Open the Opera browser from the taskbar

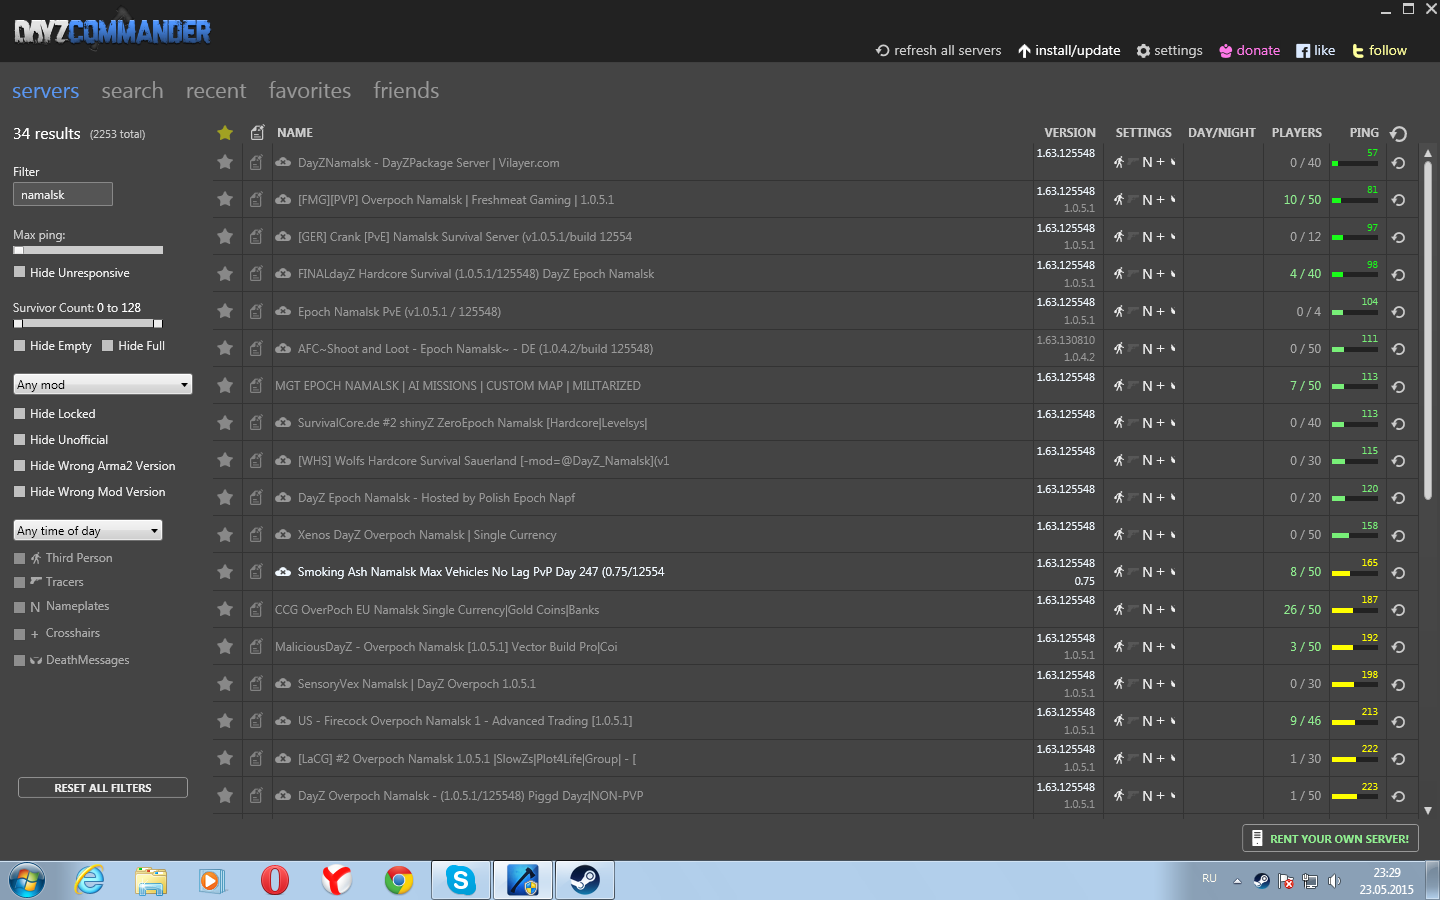pos(275,880)
